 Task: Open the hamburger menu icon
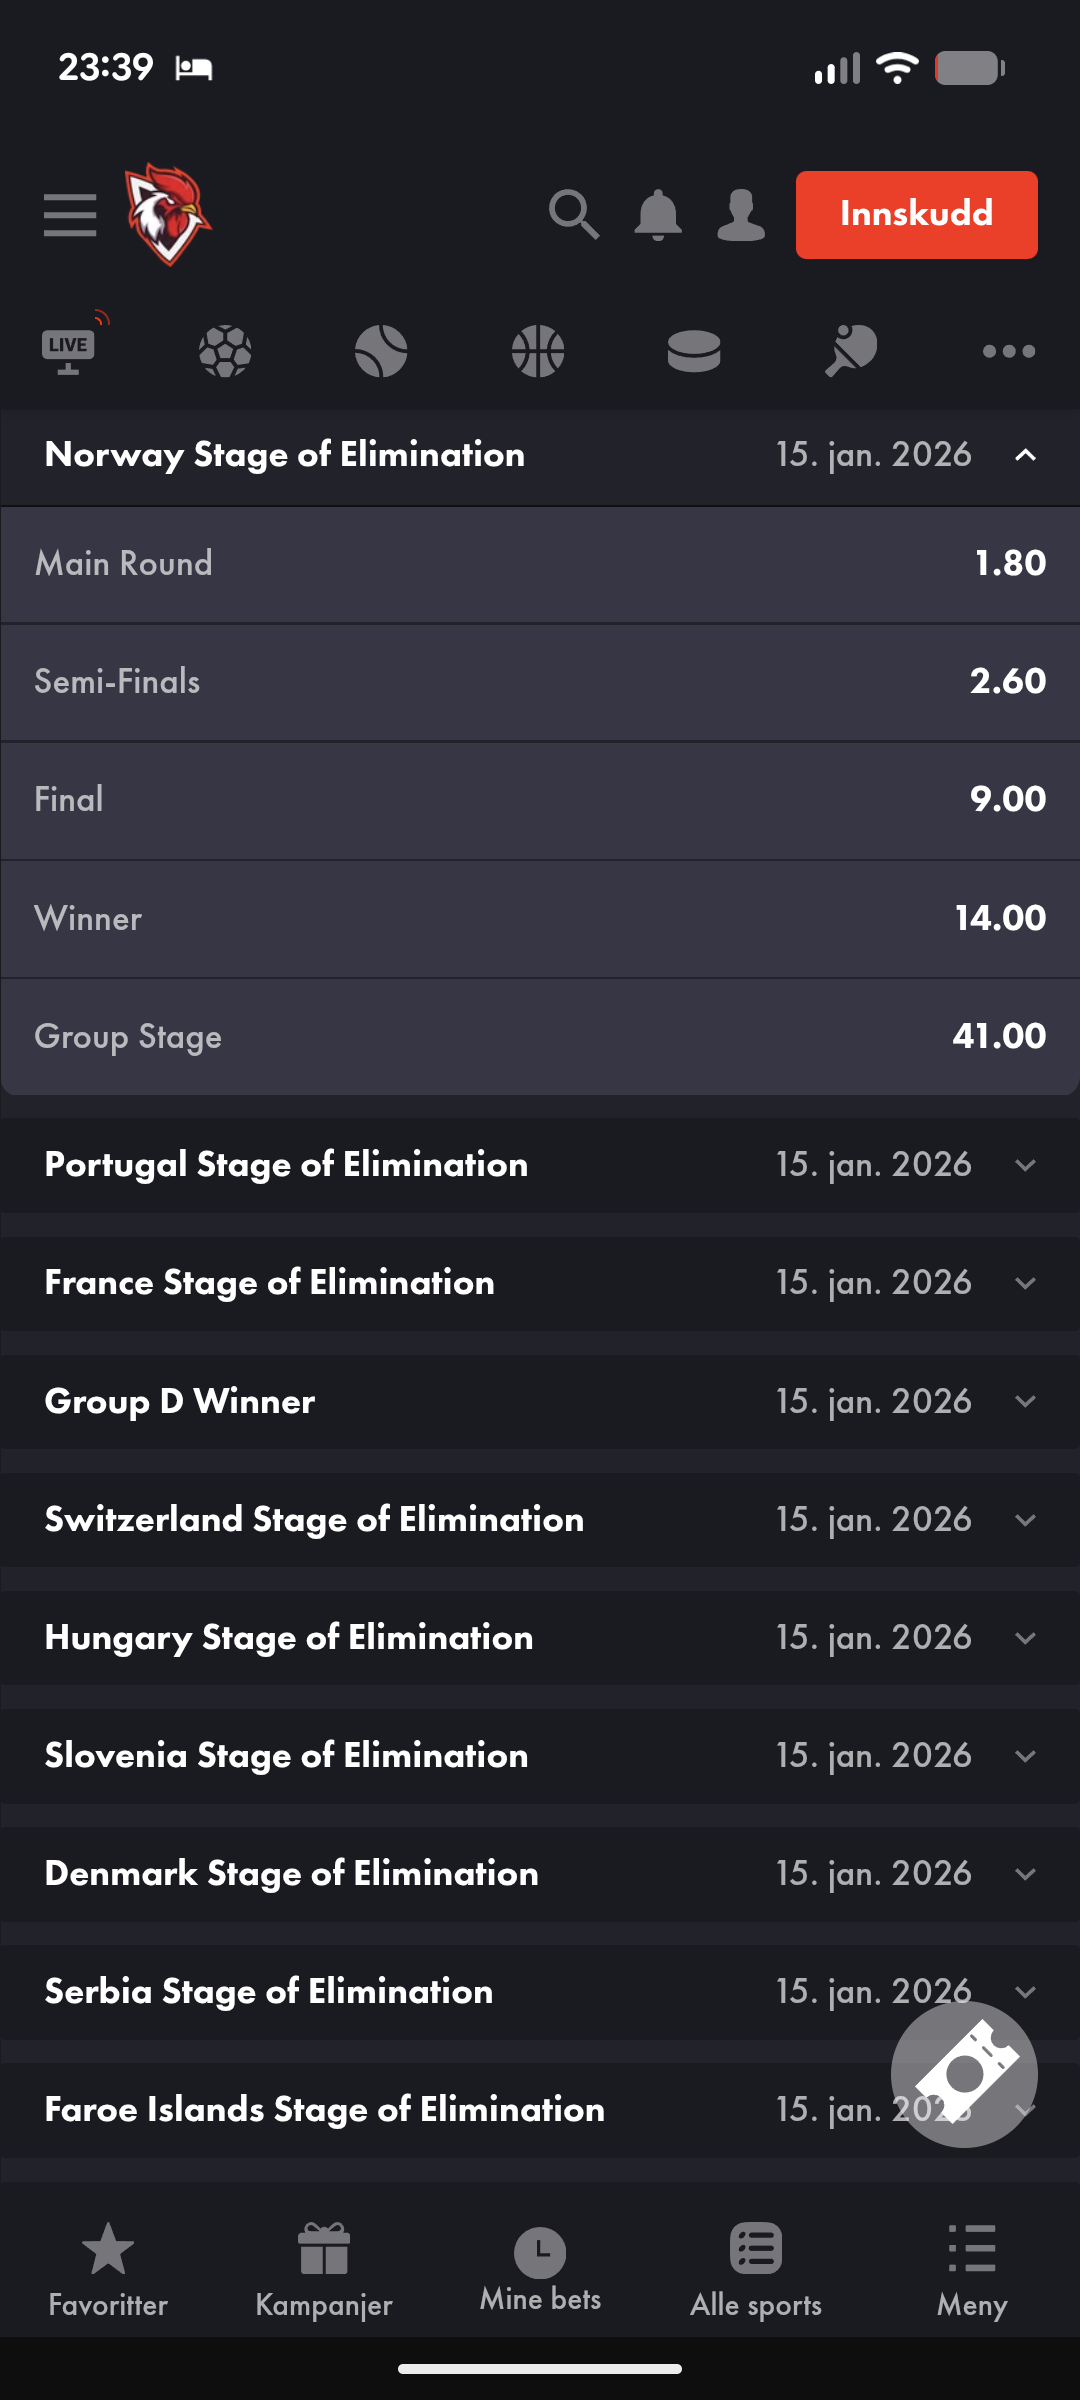coord(70,215)
